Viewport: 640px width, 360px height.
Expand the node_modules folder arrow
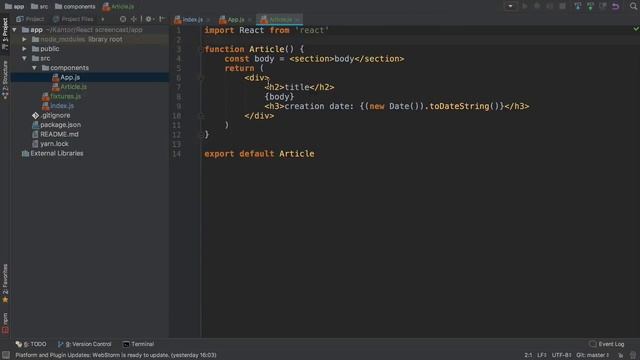(x=24, y=39)
